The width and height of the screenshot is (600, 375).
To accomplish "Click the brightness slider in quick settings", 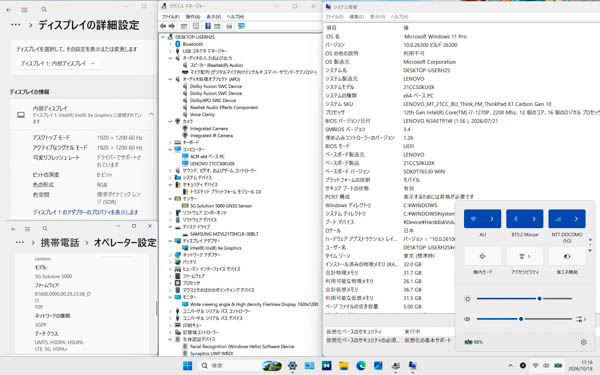I will [524, 298].
